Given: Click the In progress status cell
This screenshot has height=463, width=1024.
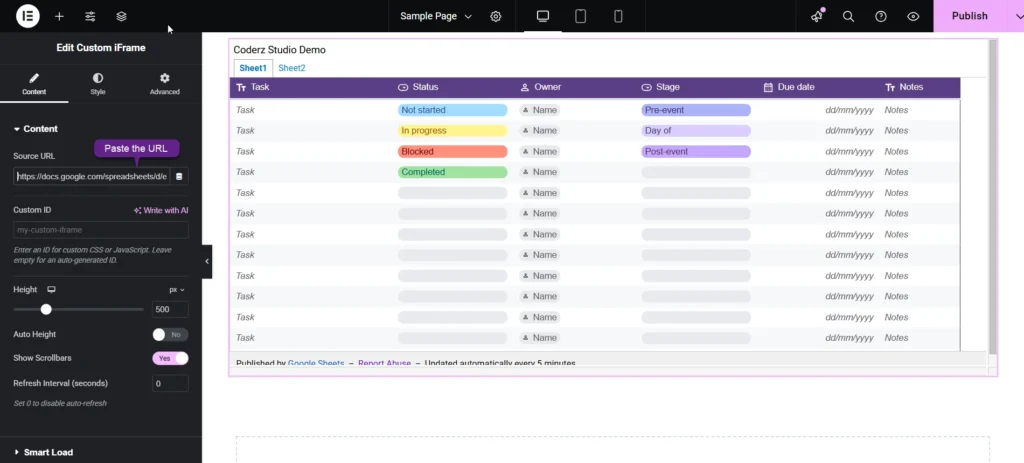Looking at the screenshot, I should [453, 131].
